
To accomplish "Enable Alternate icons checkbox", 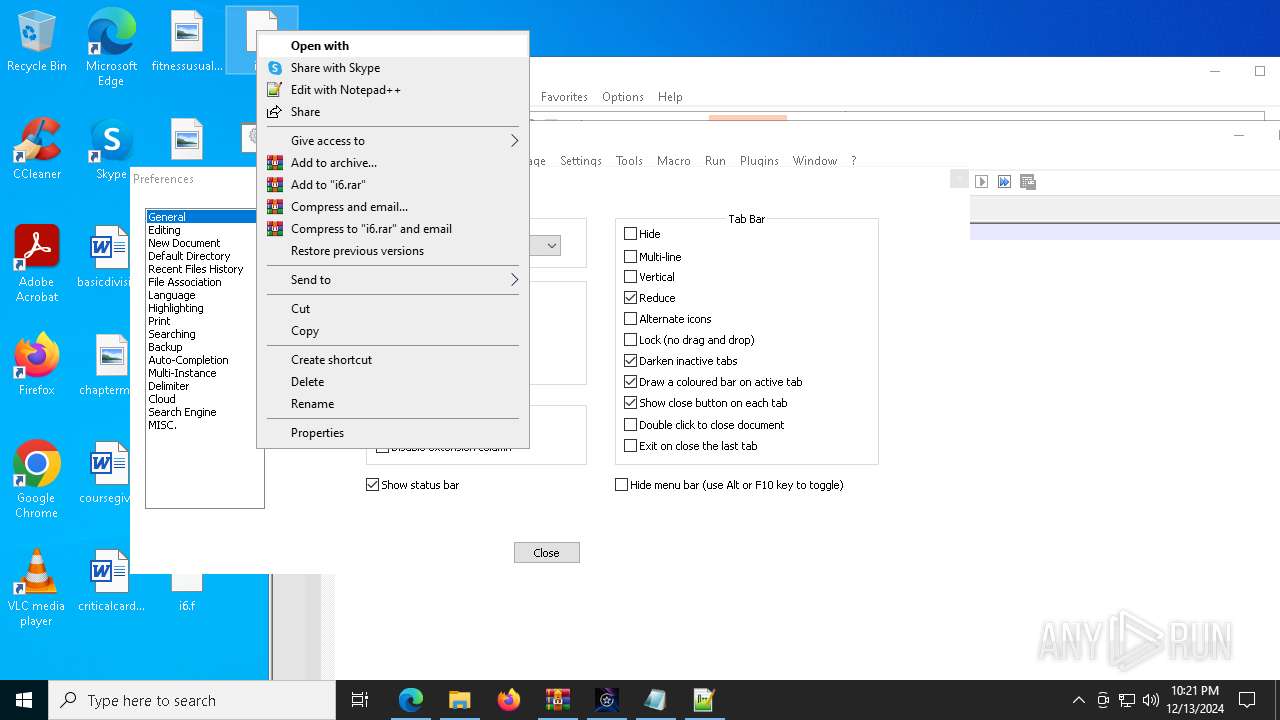I will point(631,319).
